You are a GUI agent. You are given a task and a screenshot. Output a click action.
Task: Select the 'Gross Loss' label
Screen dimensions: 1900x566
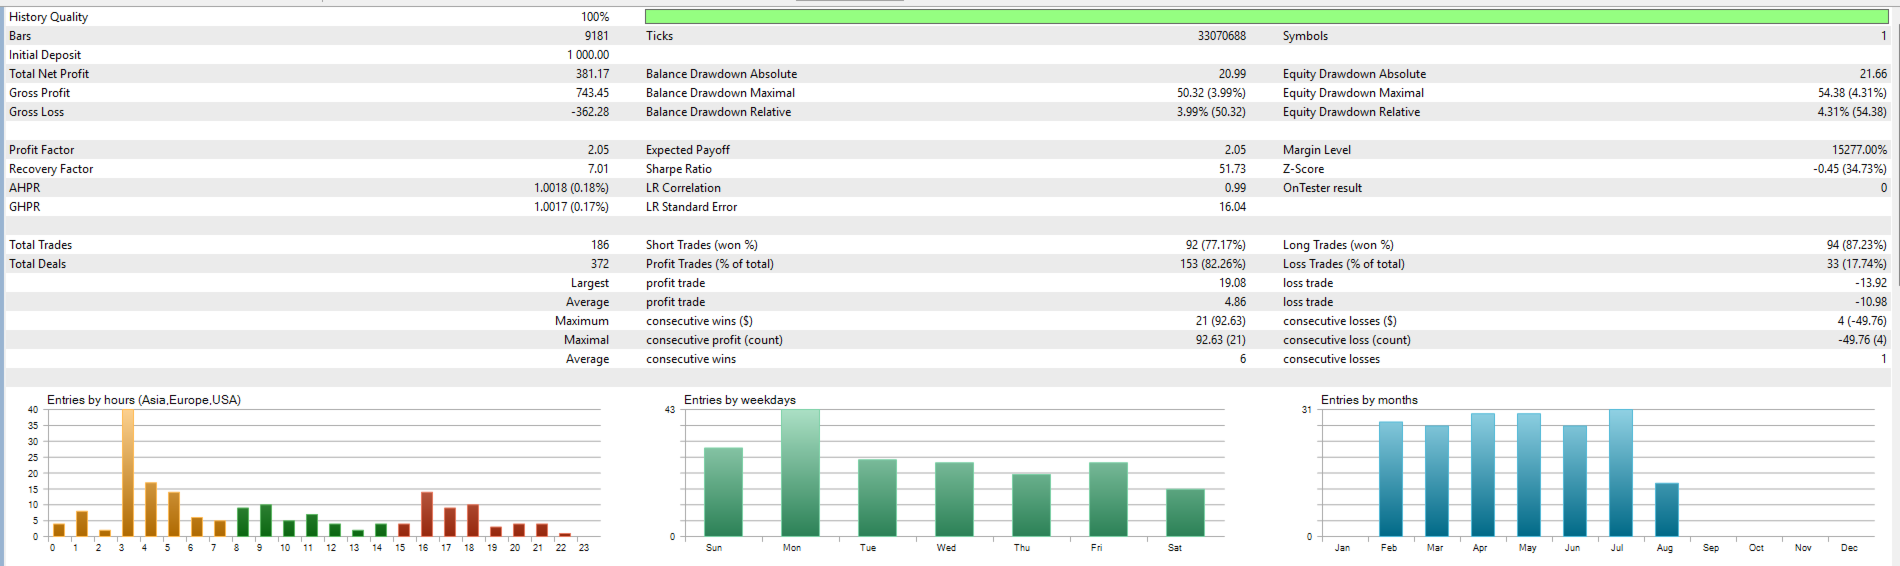pyautogui.click(x=36, y=112)
